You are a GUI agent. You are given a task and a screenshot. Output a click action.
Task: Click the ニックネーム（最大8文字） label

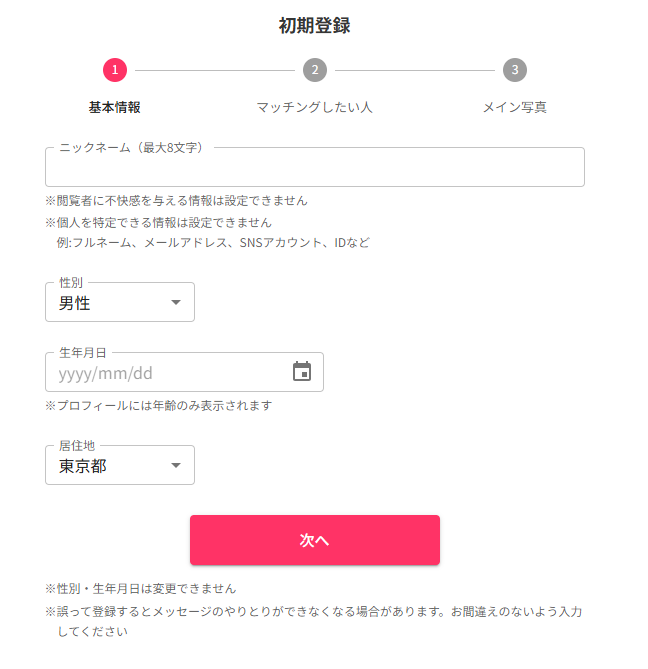coord(131,148)
